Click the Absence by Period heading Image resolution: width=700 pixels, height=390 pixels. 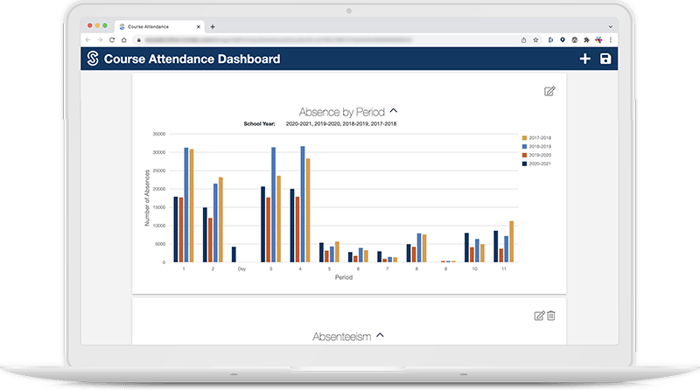point(342,112)
